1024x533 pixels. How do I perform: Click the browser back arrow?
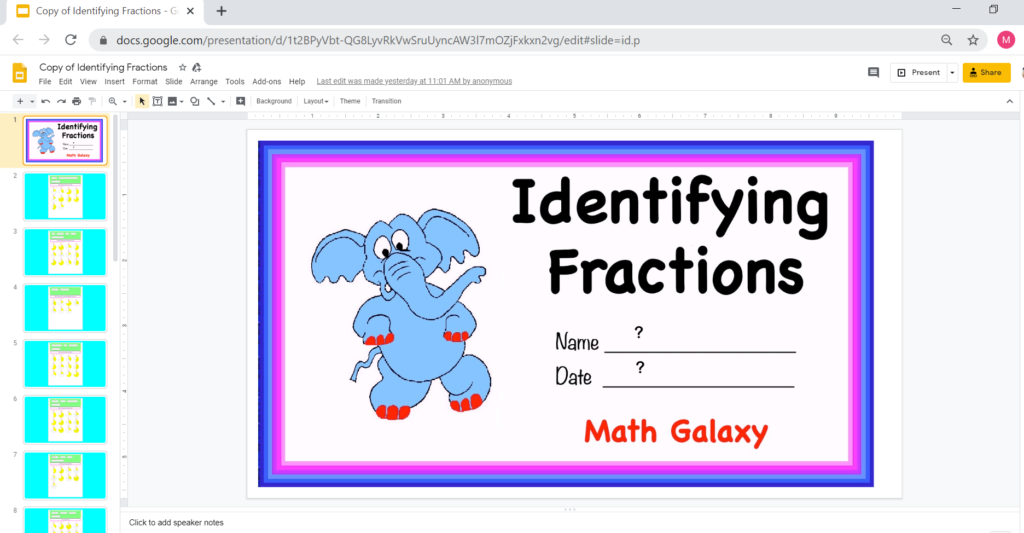[x=18, y=40]
